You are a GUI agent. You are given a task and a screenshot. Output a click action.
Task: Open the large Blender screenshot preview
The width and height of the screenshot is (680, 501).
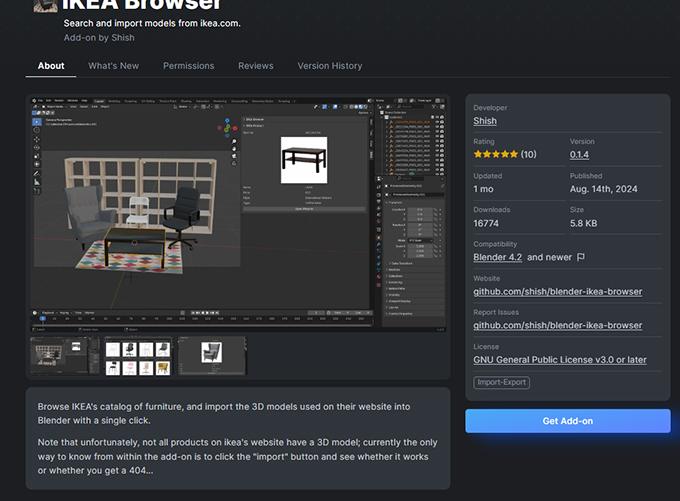[x=238, y=213]
